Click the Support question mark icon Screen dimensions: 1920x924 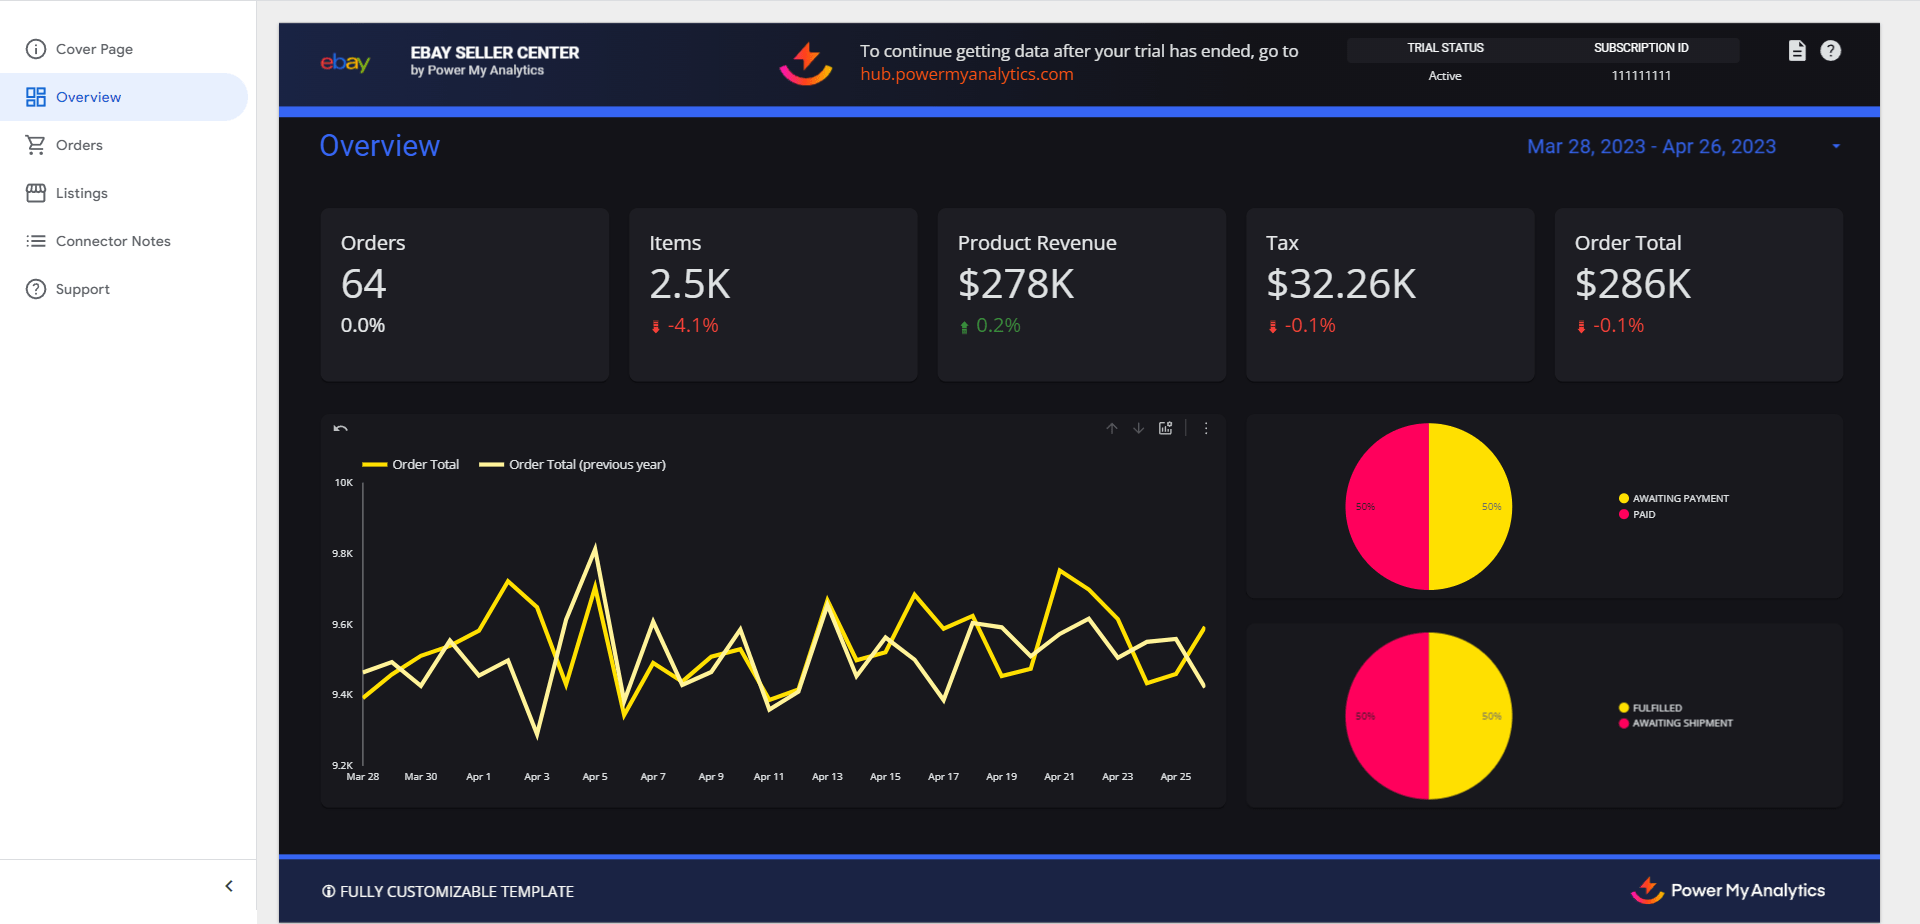coord(36,289)
